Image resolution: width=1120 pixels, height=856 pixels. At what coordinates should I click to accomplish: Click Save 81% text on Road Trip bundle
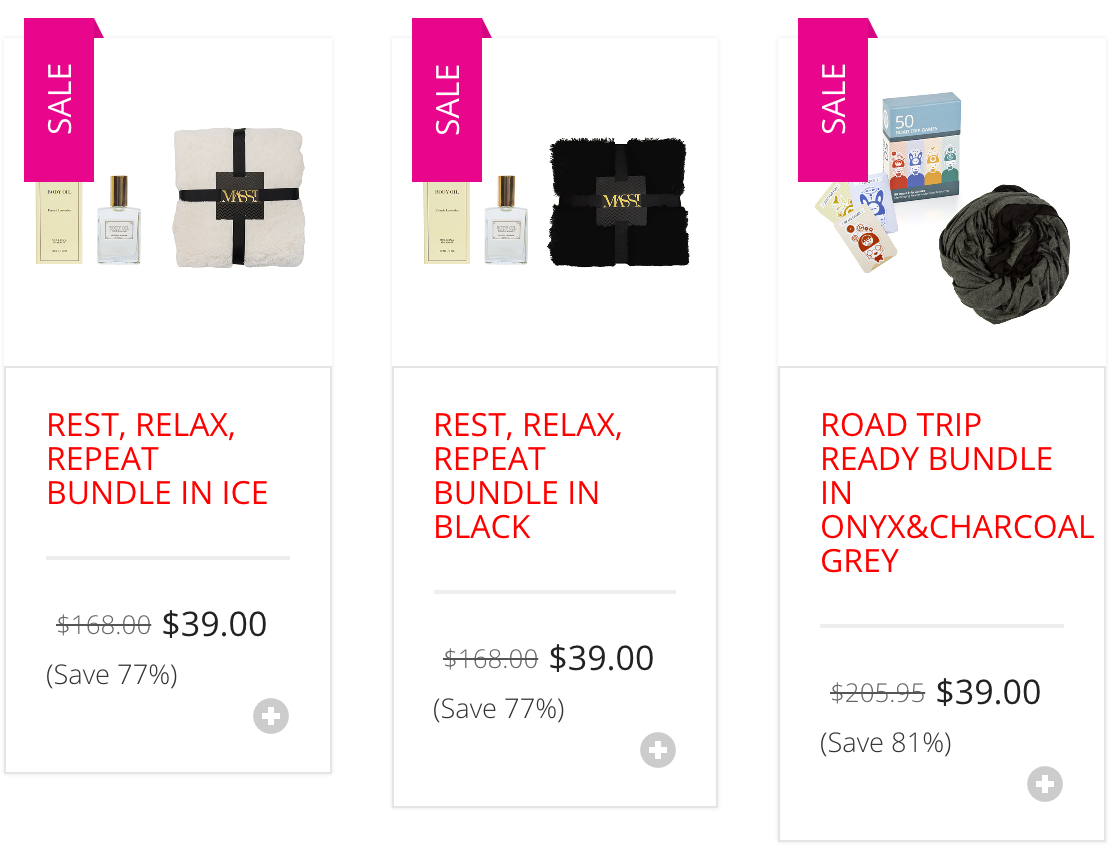click(886, 742)
